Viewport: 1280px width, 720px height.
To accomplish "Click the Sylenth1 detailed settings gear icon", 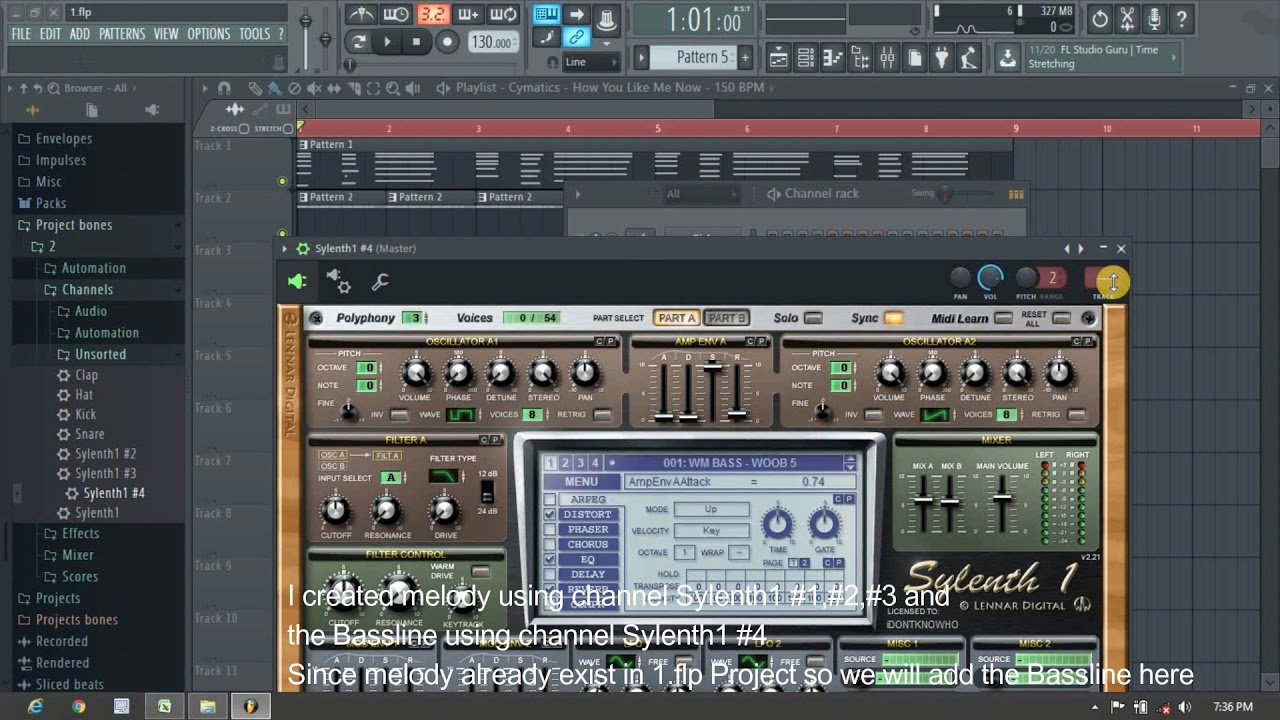I will pos(338,282).
